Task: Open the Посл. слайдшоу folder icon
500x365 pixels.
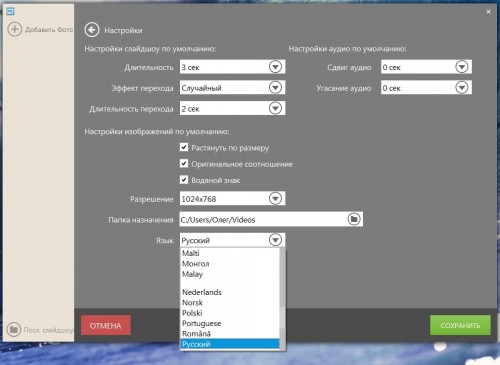Action: 14,330
